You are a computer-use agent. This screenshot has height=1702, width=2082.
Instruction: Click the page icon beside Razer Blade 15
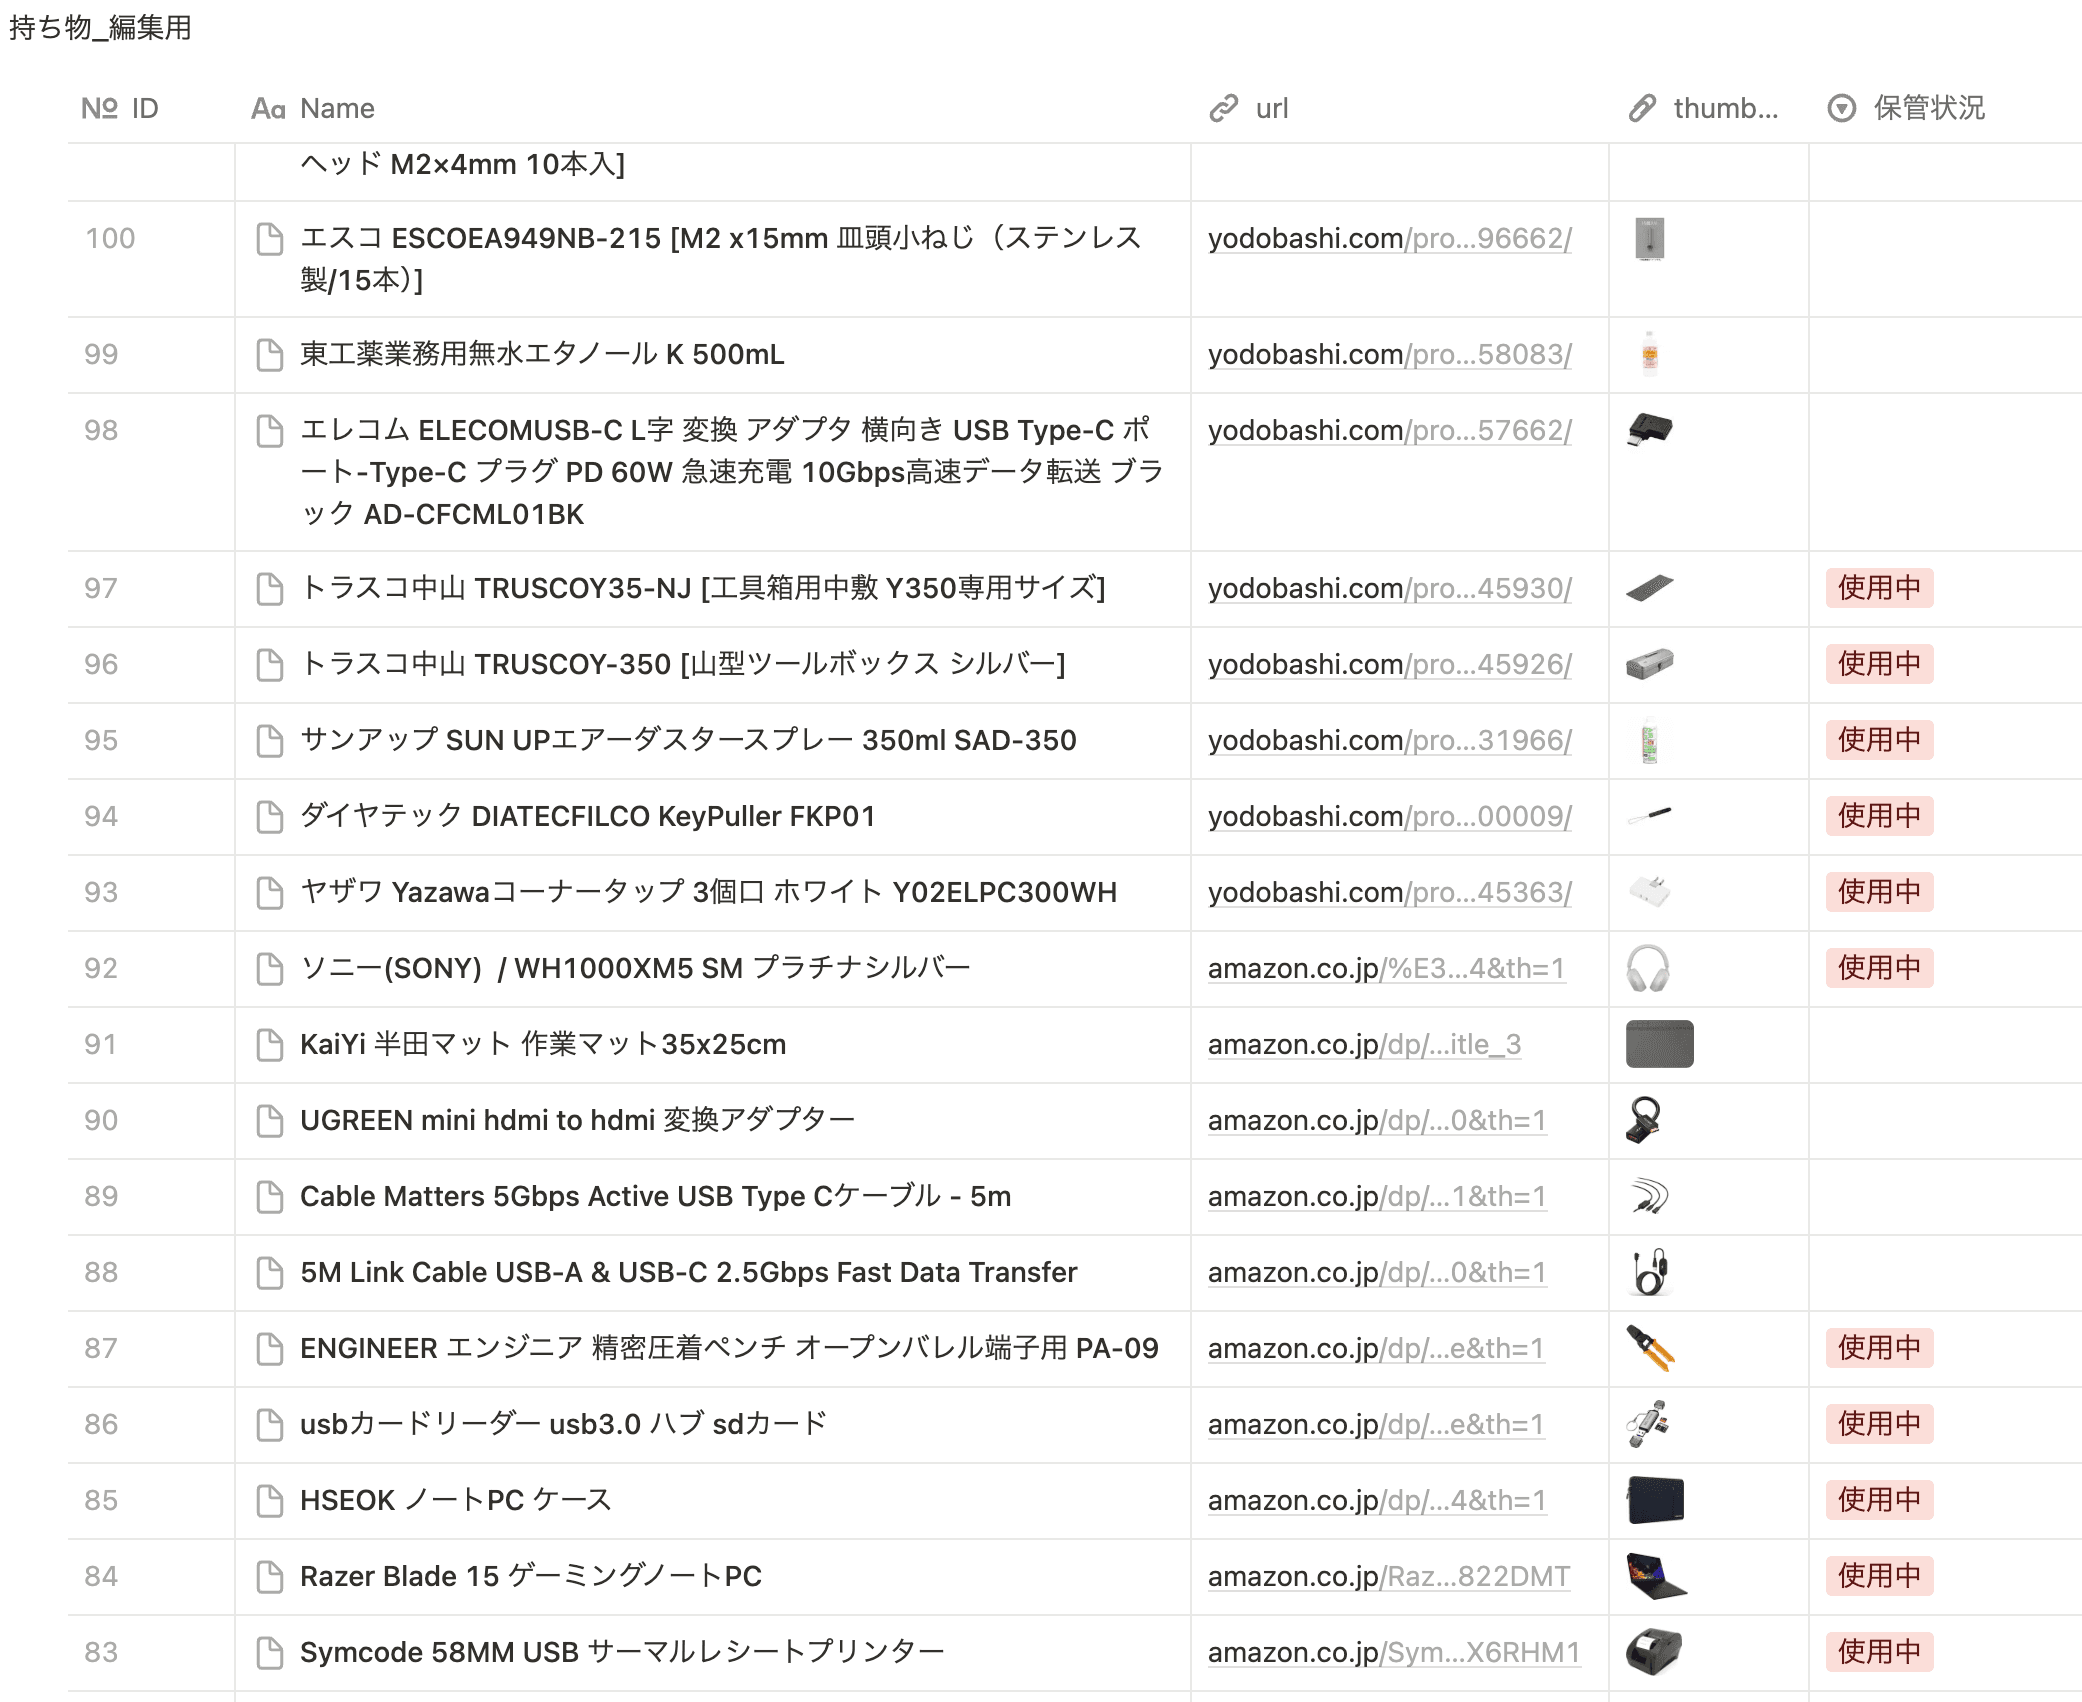(268, 1576)
